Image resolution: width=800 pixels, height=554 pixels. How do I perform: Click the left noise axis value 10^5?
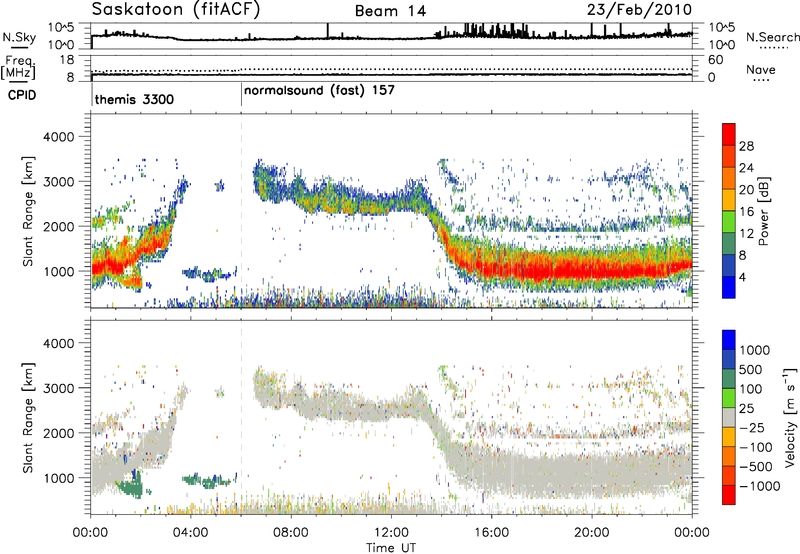pos(61,28)
